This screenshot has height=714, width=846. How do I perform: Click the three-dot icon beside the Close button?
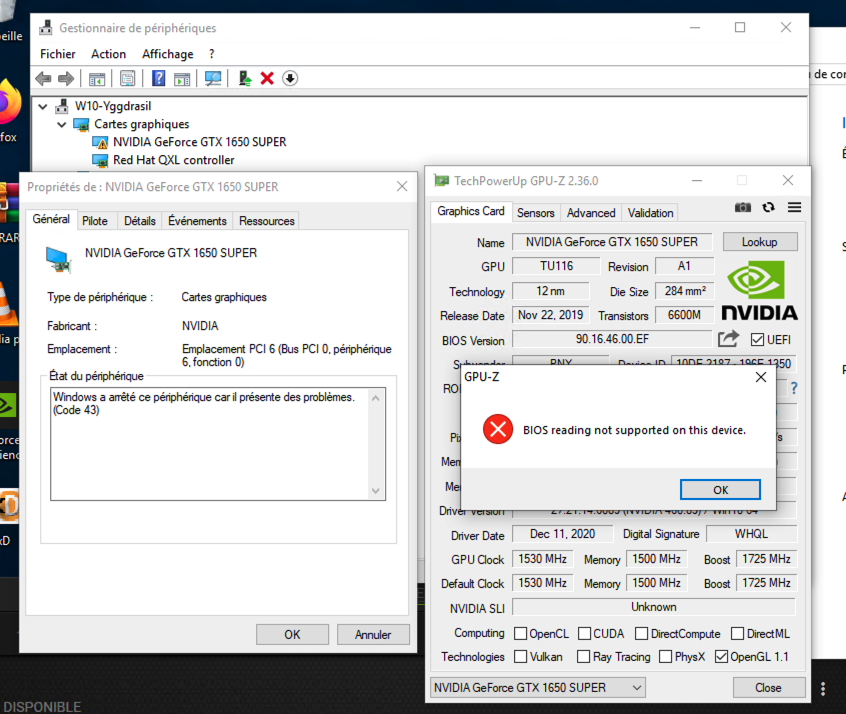(x=823, y=689)
